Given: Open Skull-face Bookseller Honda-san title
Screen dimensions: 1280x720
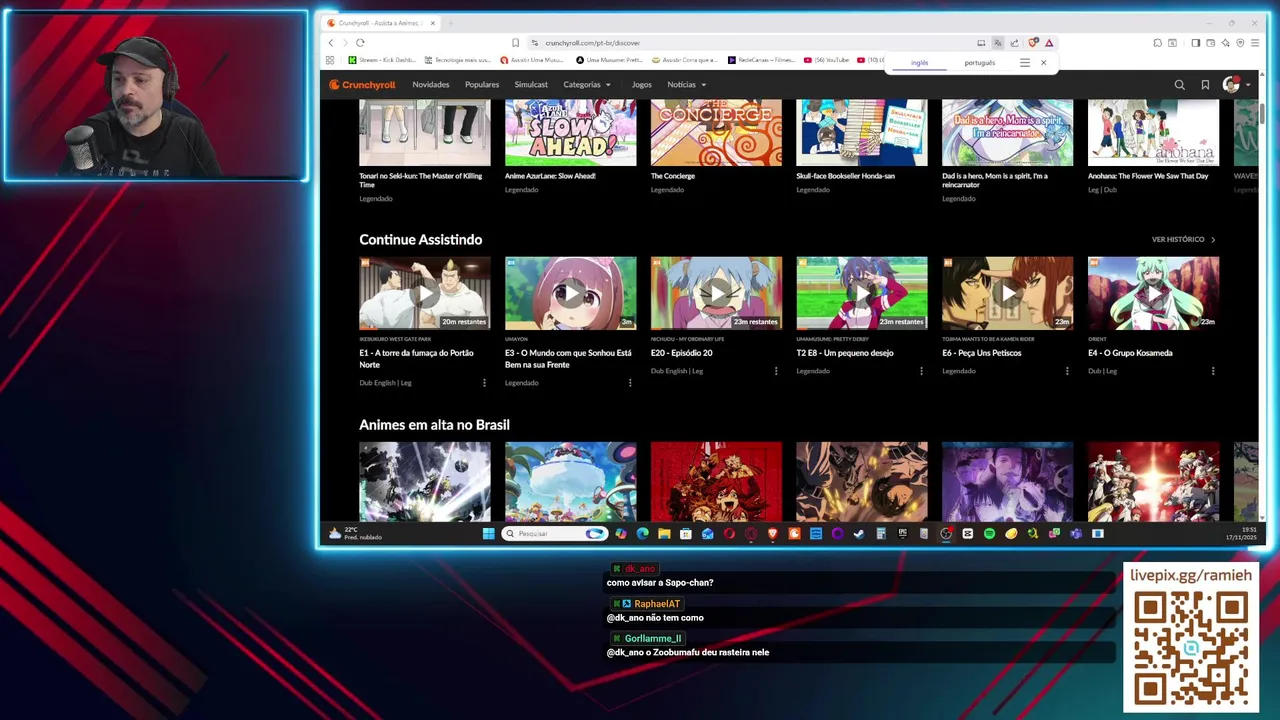Looking at the screenshot, I should [845, 176].
